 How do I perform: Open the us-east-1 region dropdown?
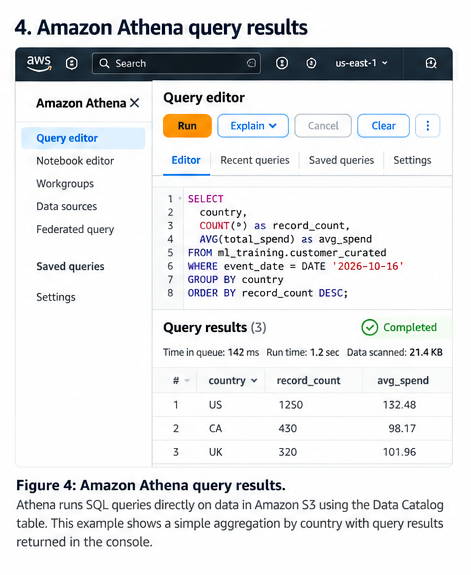(x=361, y=63)
